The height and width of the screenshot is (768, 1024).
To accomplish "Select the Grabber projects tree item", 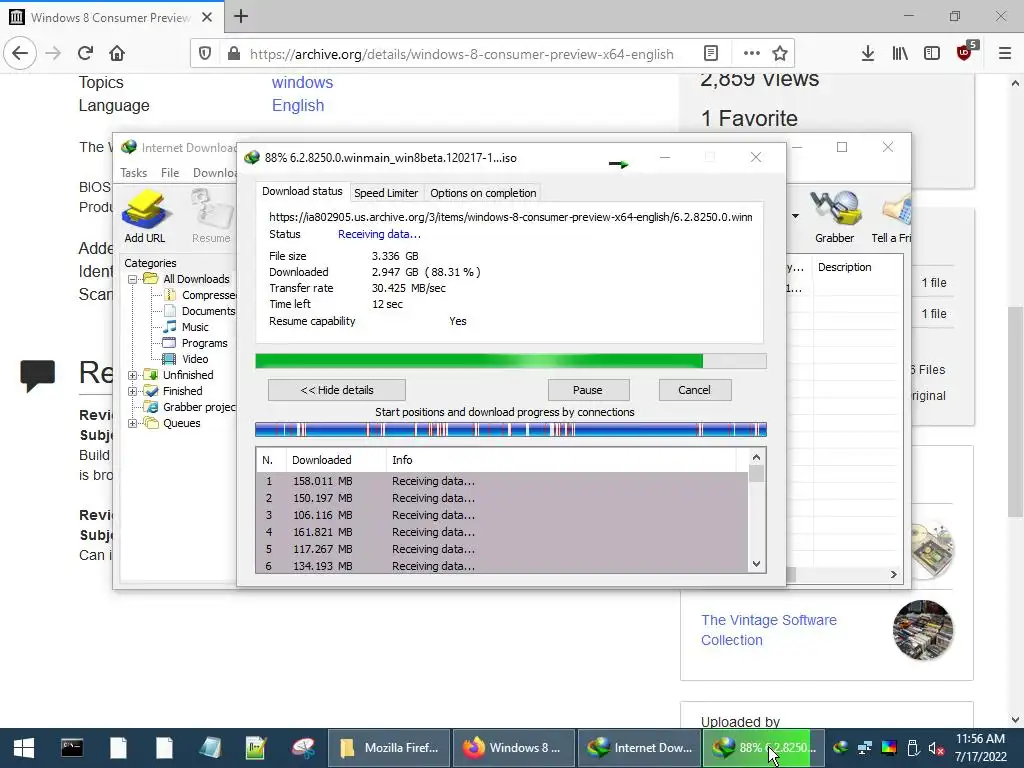I will [x=191, y=408].
